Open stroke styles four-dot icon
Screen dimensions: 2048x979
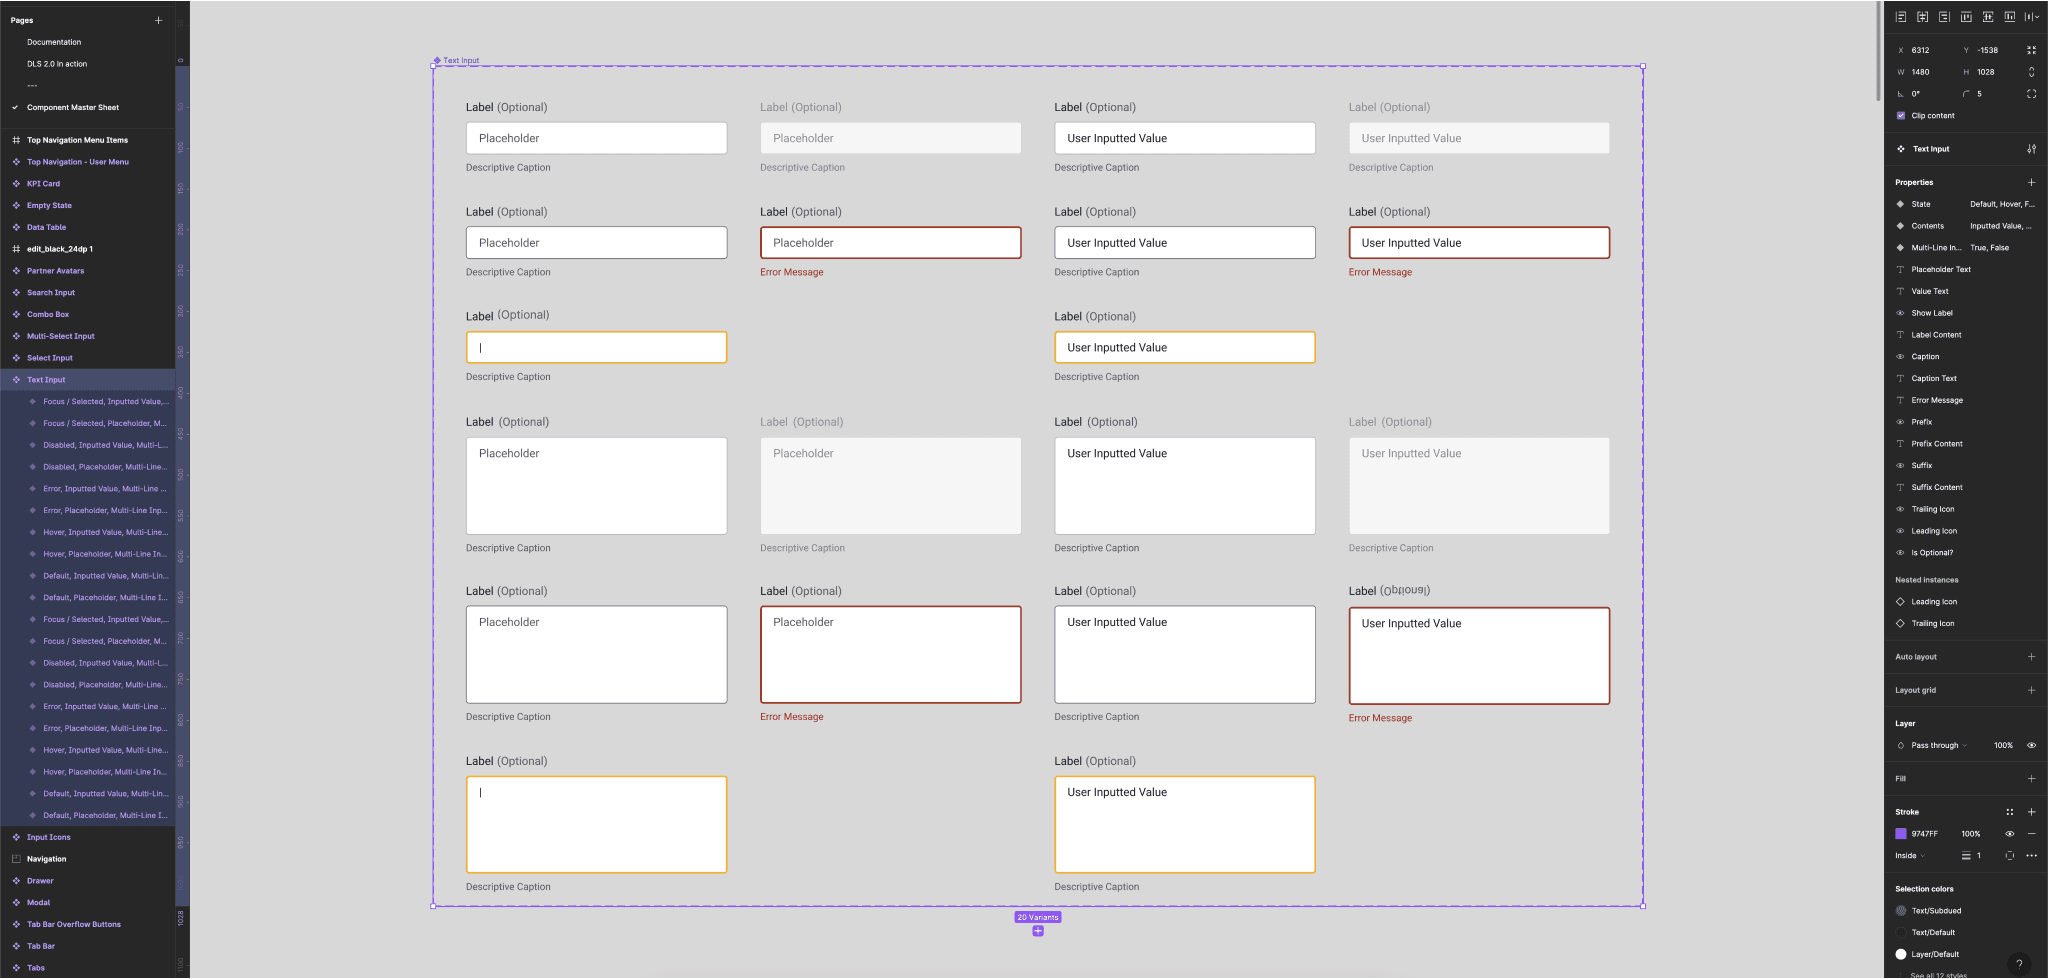[x=2009, y=812]
